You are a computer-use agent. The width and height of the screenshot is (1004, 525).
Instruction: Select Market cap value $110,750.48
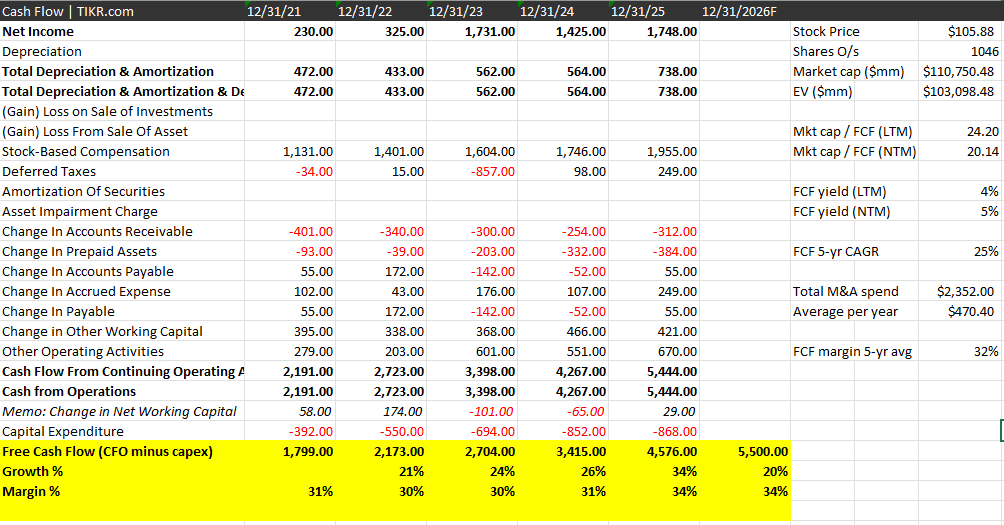point(959,72)
